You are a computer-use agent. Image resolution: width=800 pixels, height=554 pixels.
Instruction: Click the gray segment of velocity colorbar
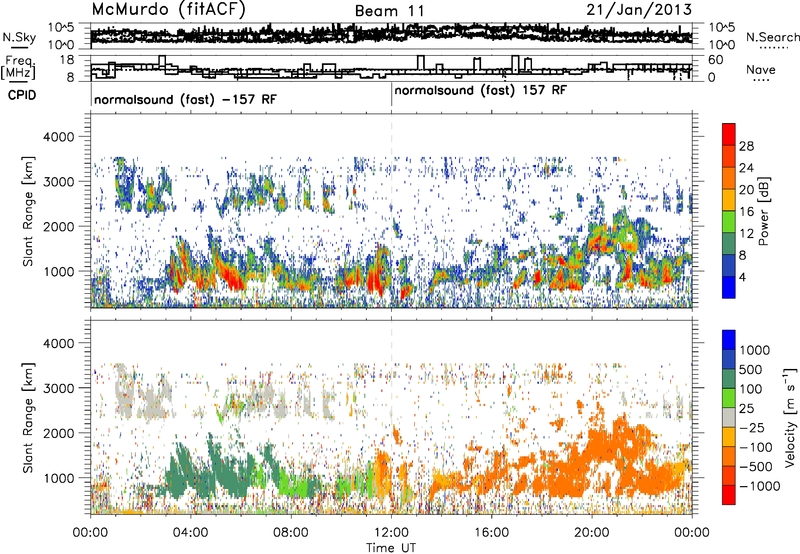pos(729,417)
